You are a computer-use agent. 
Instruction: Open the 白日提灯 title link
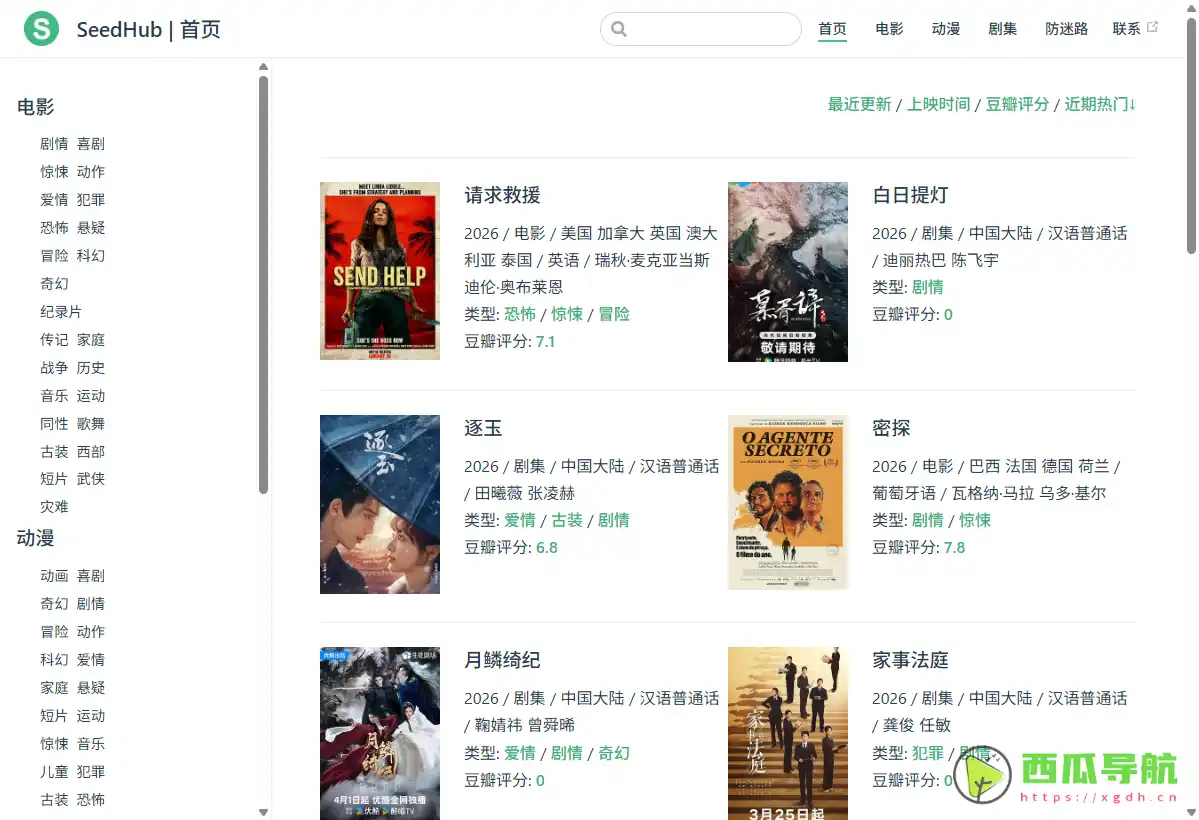(910, 195)
